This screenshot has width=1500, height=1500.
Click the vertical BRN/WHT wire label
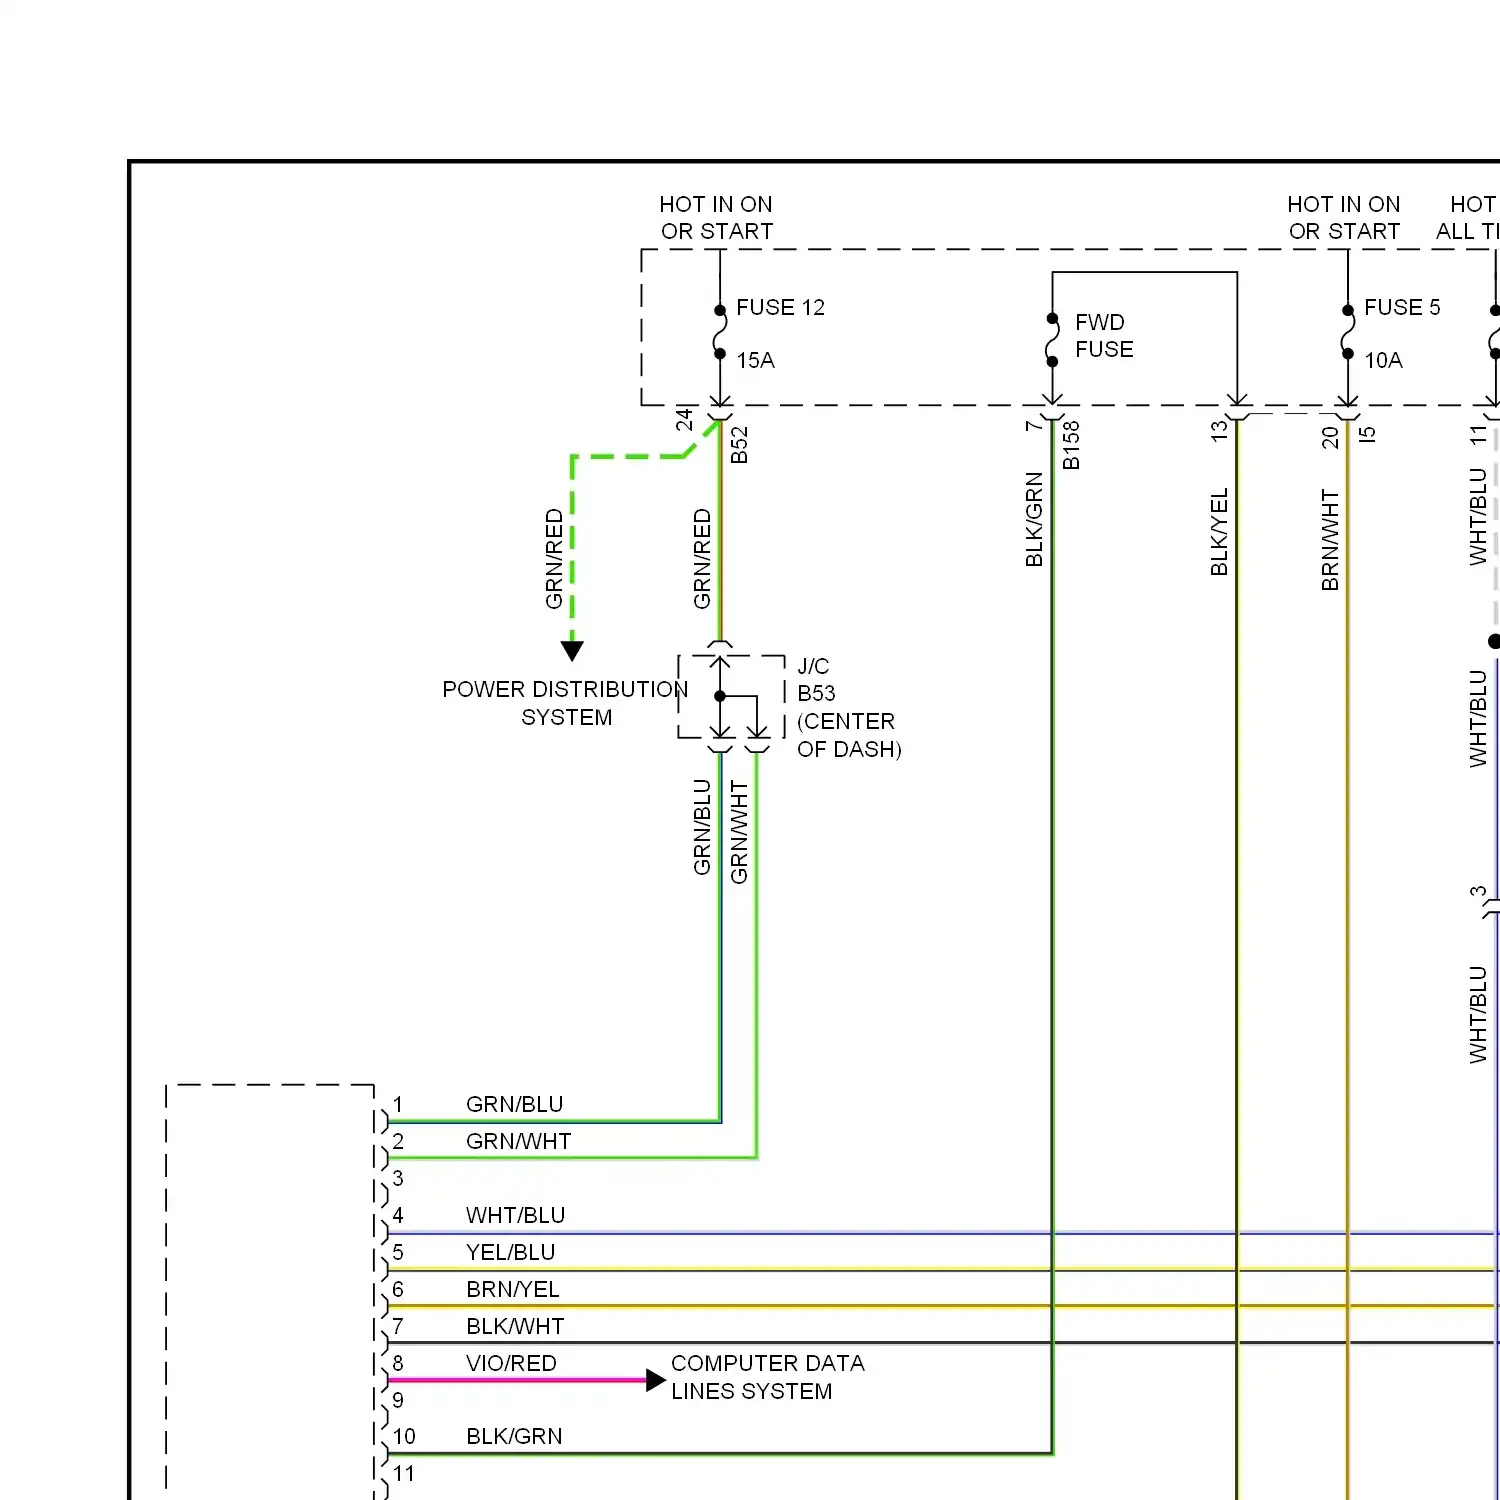(x=1330, y=540)
